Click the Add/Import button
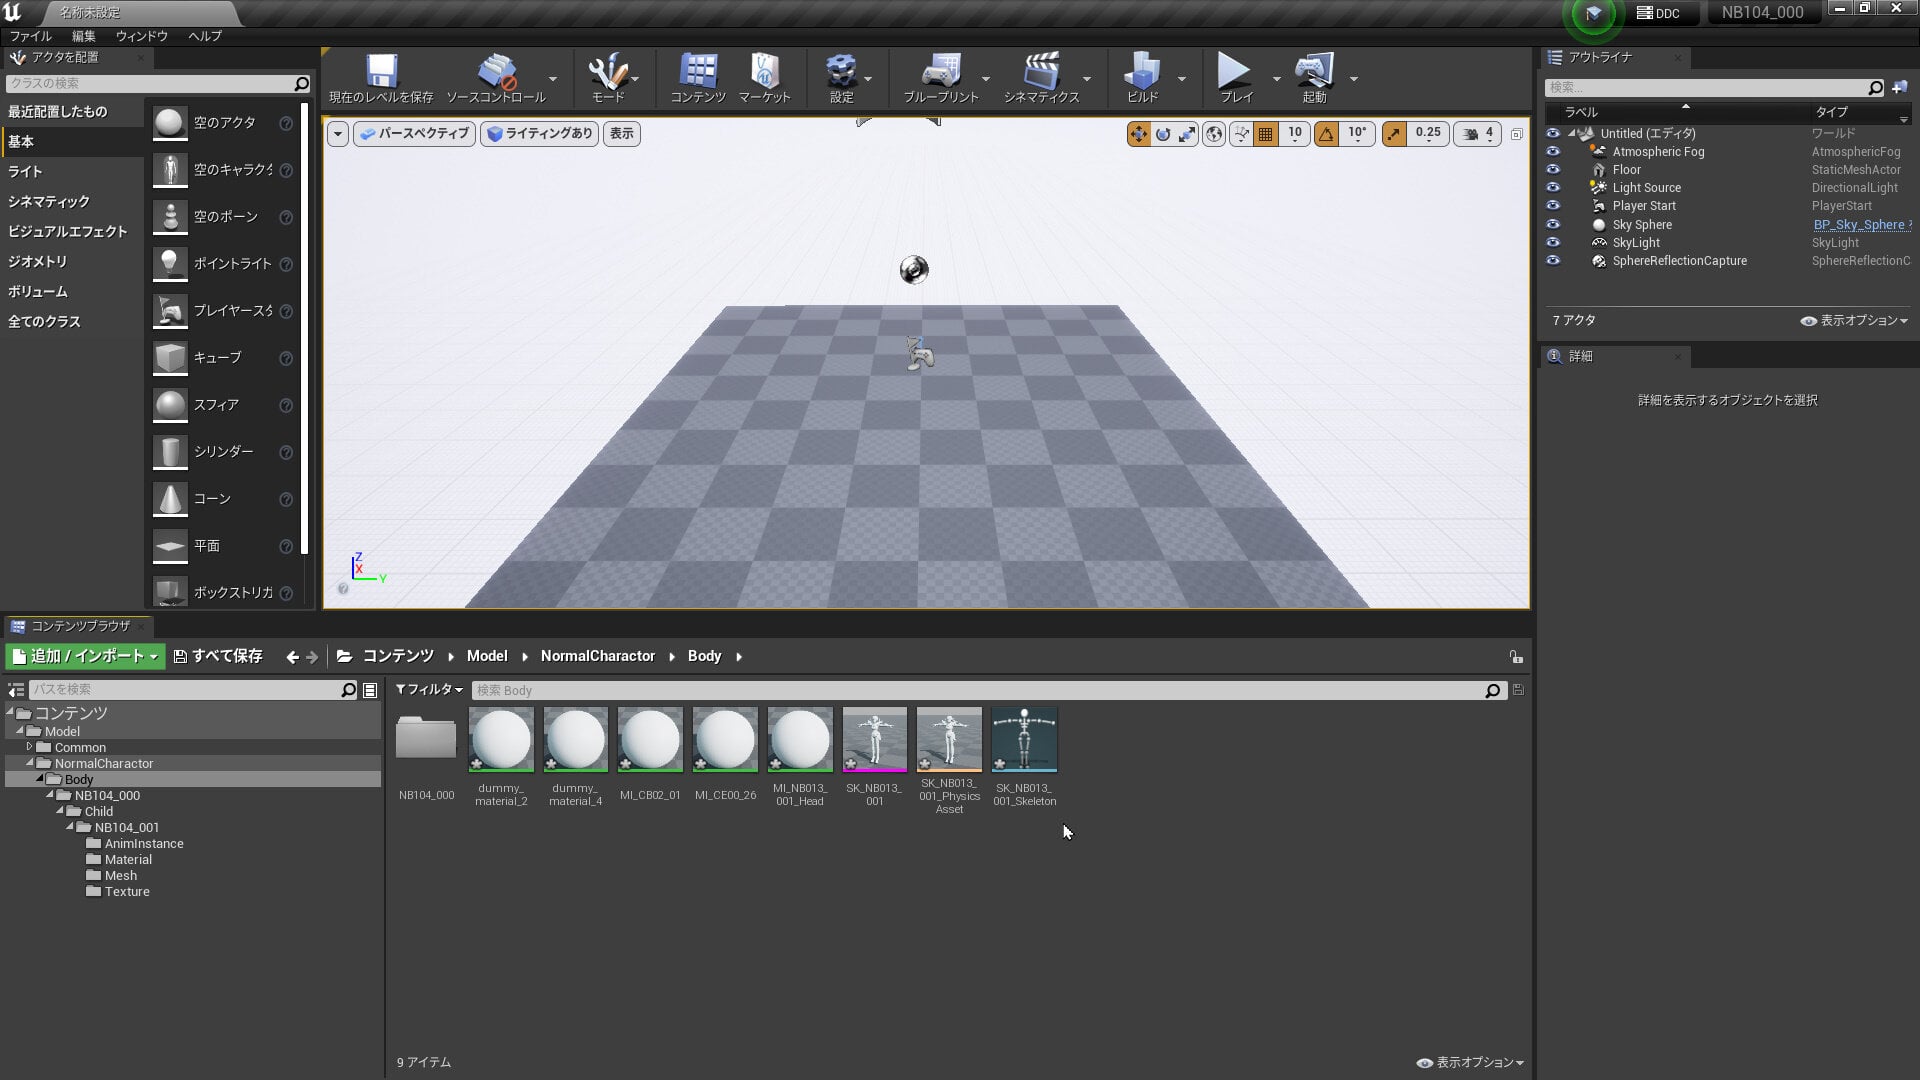 pos(85,657)
